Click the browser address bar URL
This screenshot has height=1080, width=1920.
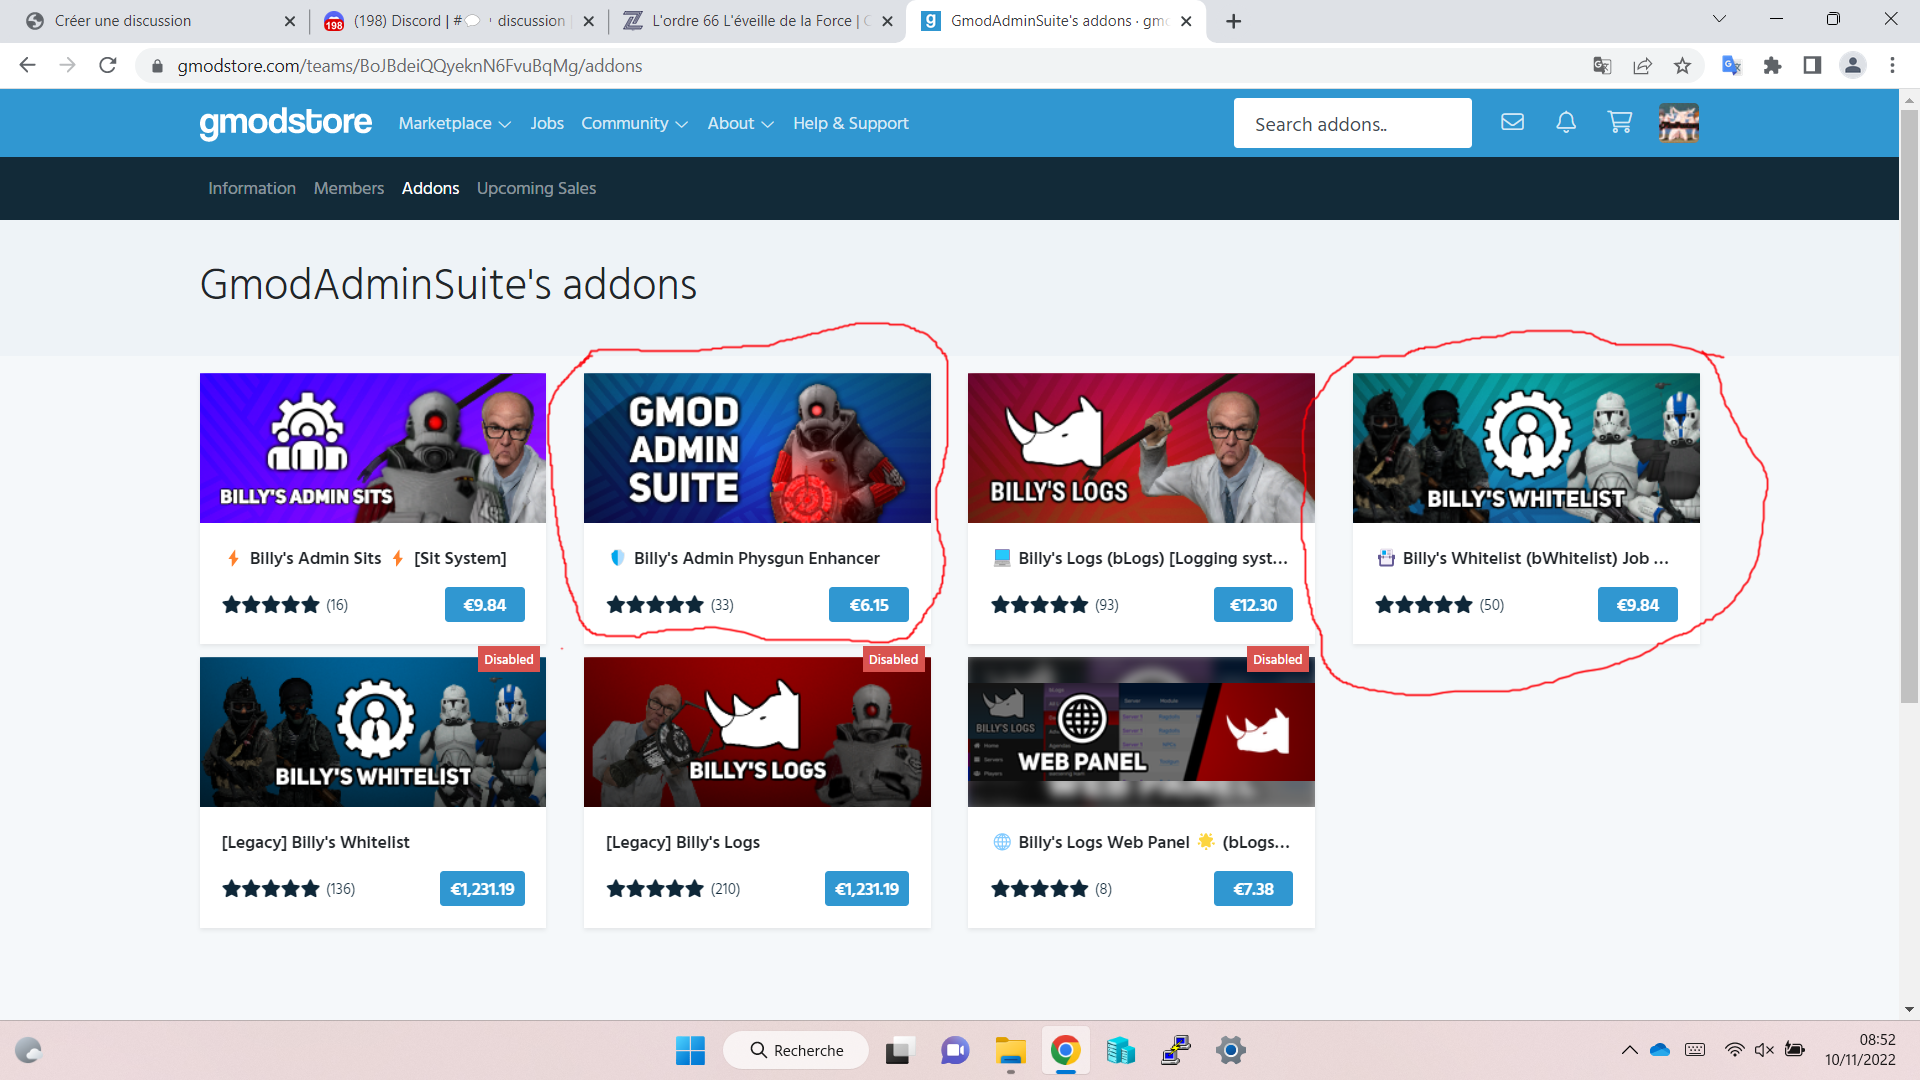coord(410,65)
